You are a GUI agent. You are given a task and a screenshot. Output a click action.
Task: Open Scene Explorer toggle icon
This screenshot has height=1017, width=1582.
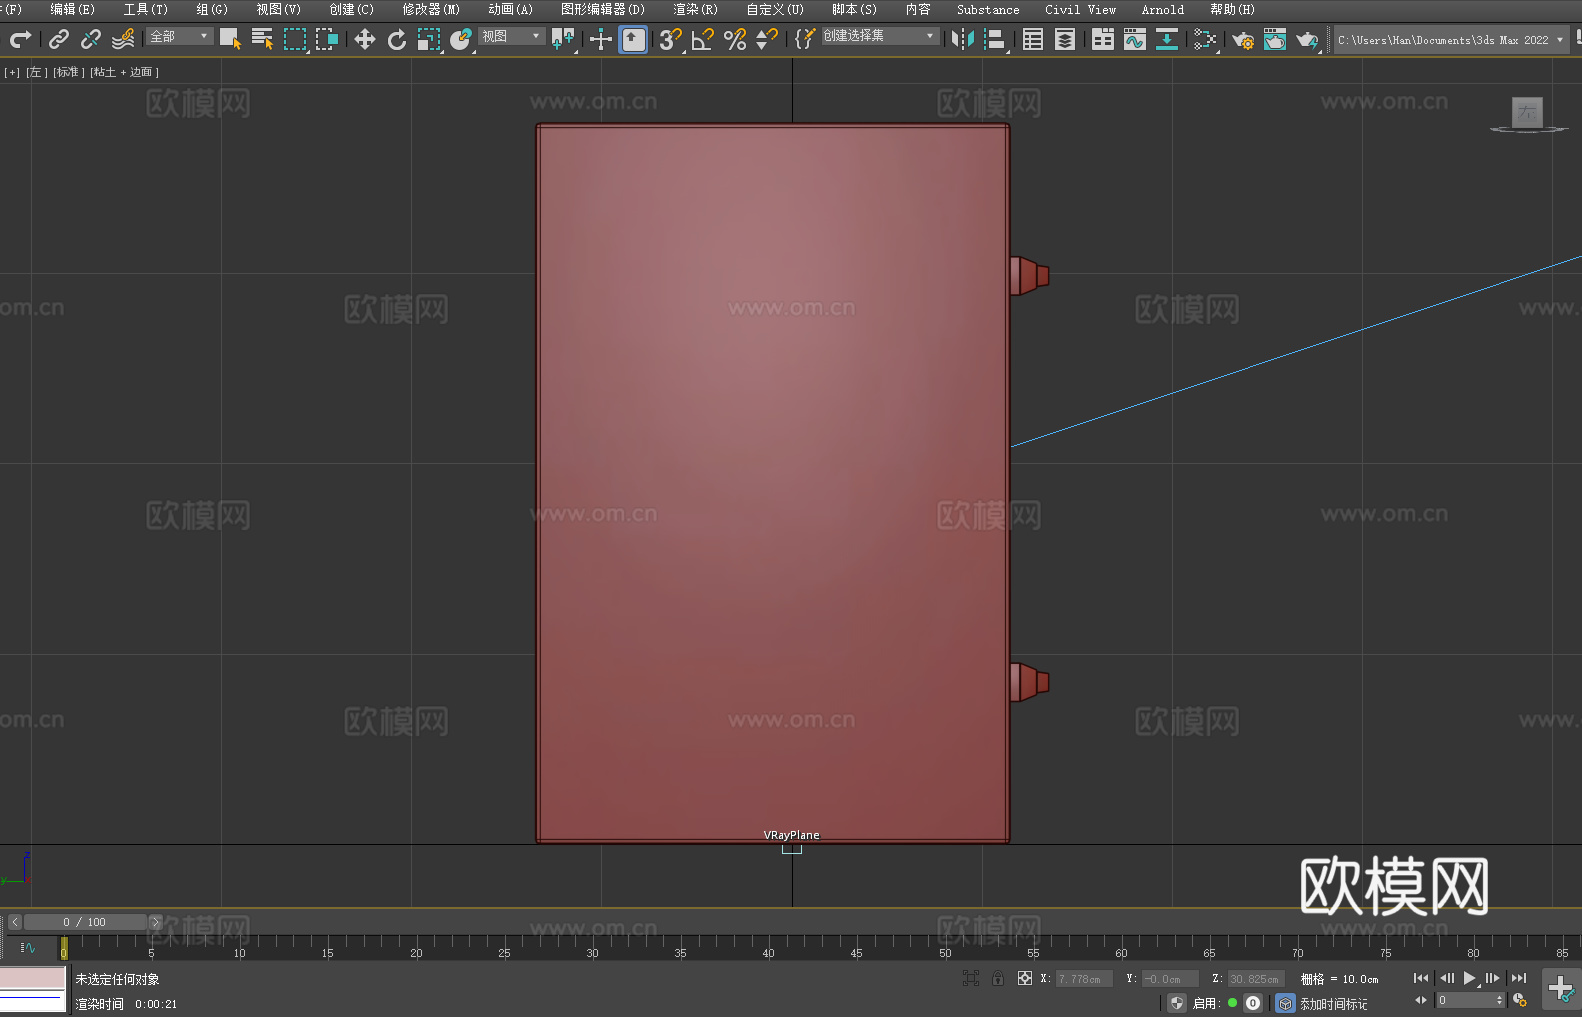click(x=1033, y=39)
